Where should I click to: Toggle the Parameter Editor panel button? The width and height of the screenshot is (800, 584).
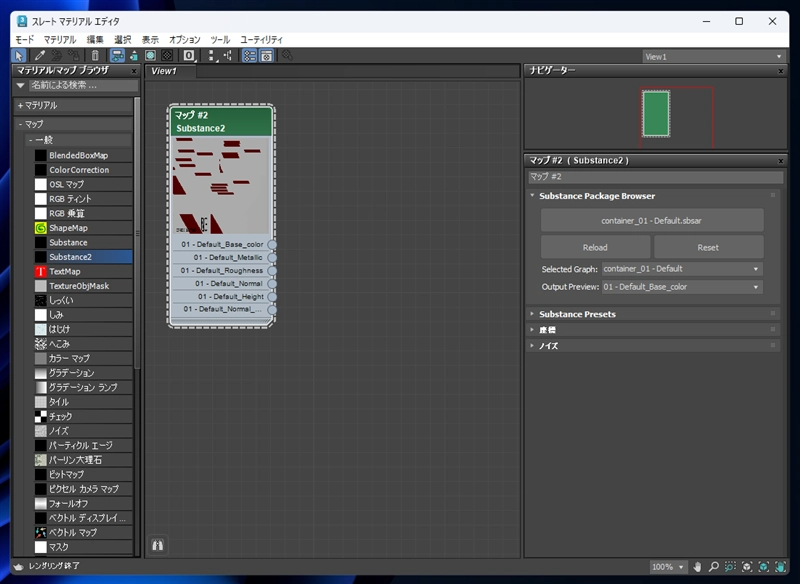[267, 56]
